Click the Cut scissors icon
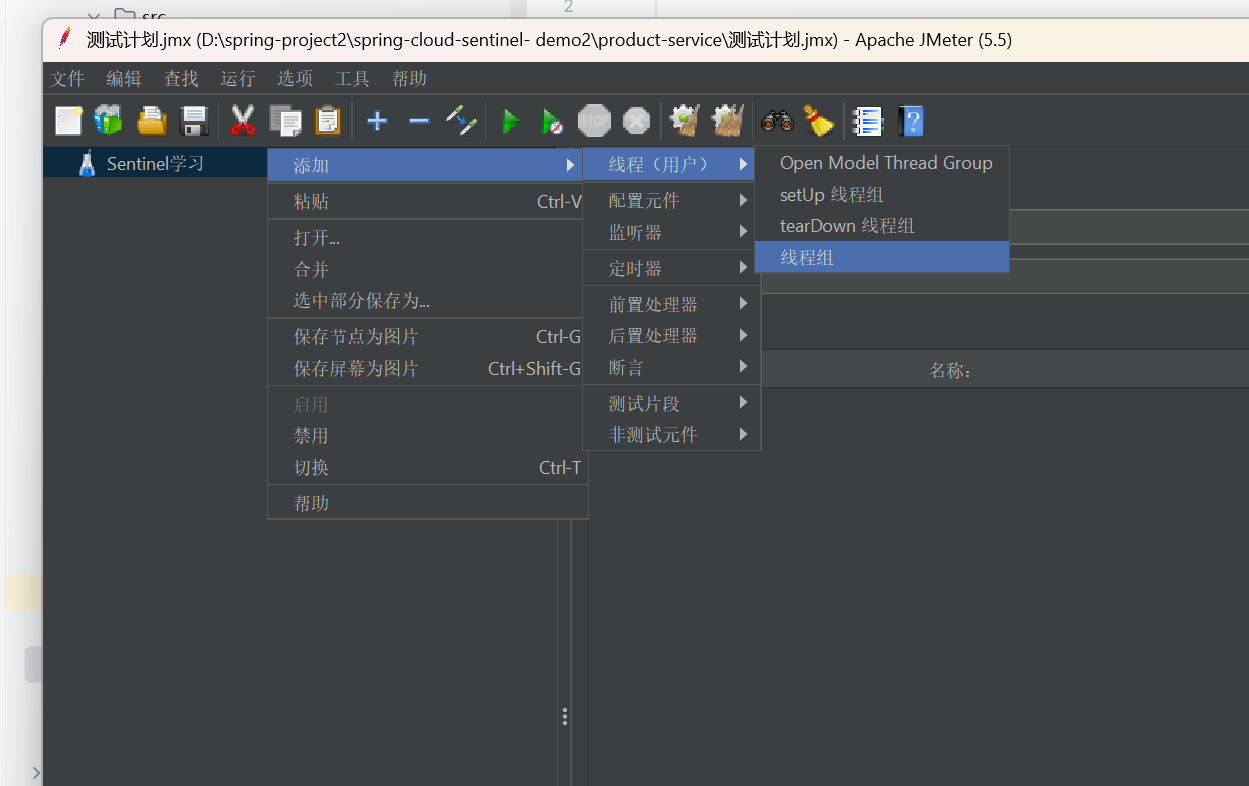This screenshot has height=786, width=1249. [x=242, y=121]
